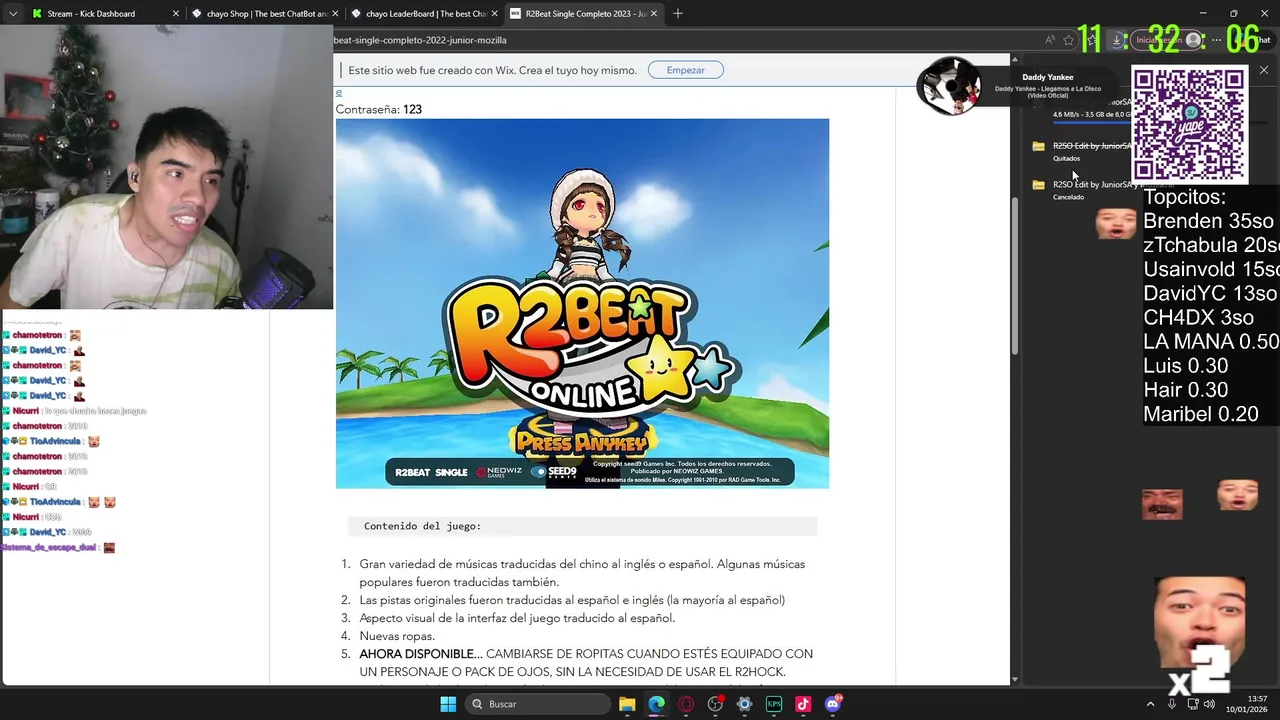Open the downloads toolbar icon

[1118, 40]
